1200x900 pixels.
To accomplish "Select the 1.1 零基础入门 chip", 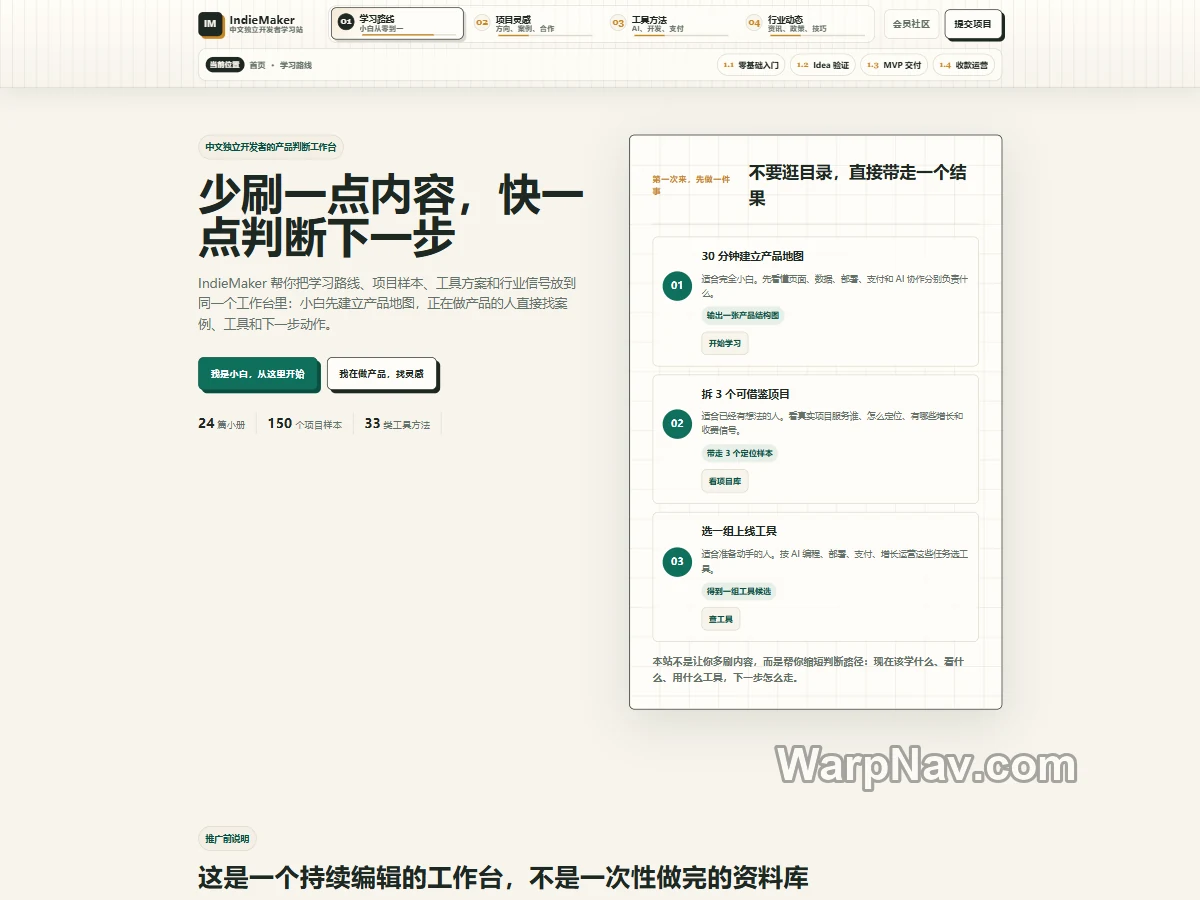I will pos(751,65).
